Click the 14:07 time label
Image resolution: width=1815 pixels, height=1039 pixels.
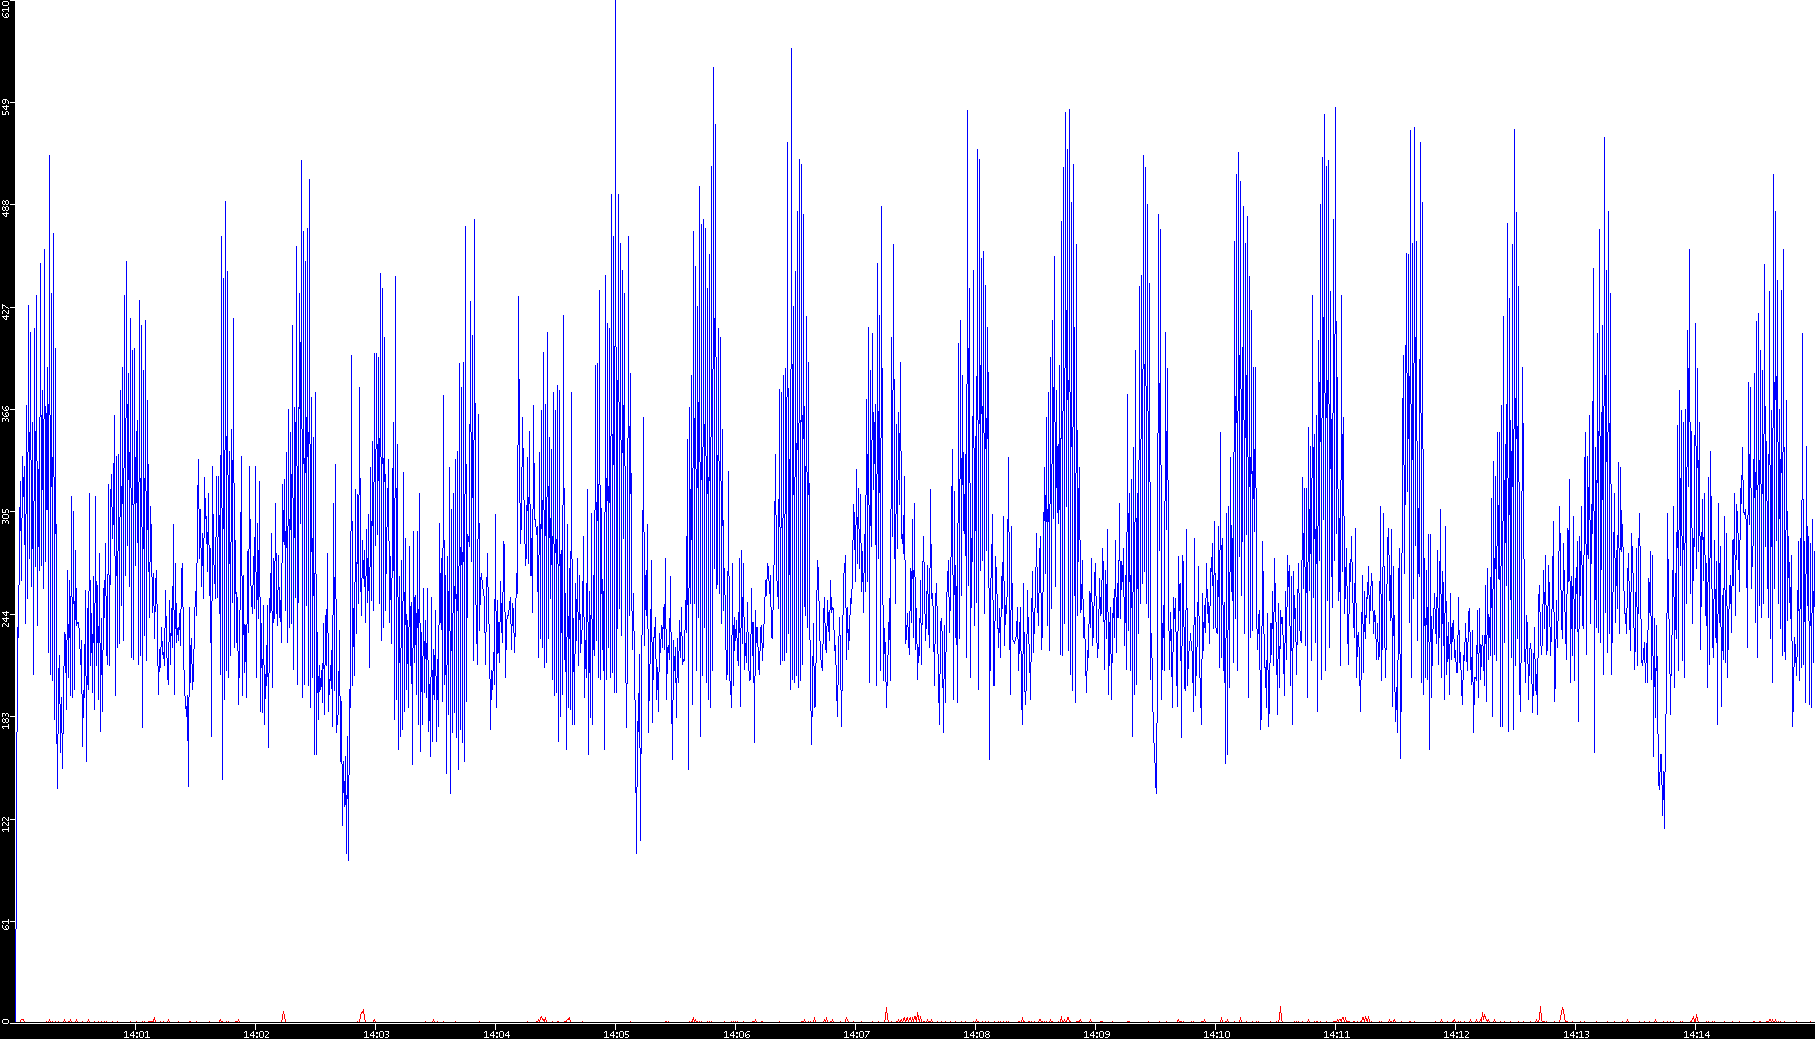click(x=856, y=1034)
